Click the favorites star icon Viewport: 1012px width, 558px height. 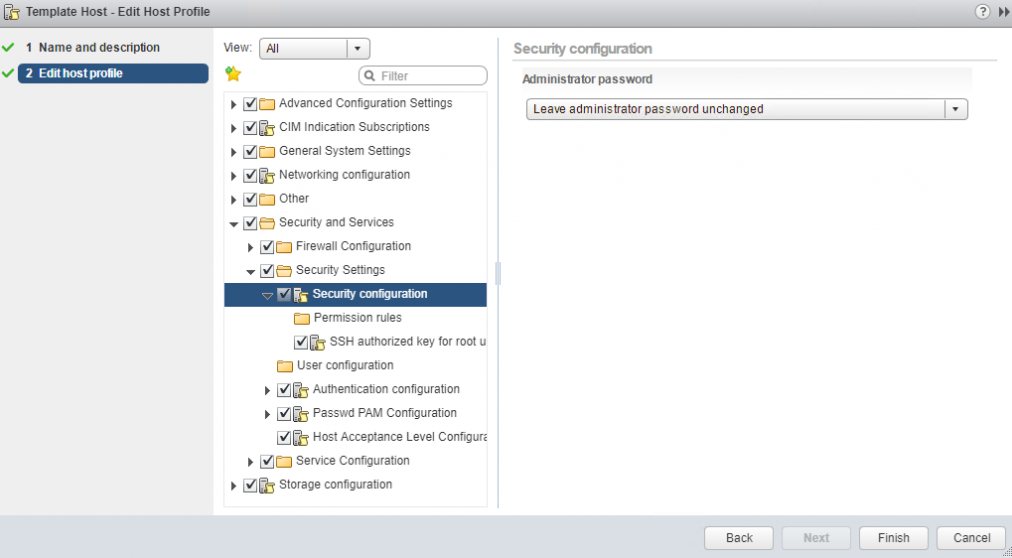click(x=233, y=74)
